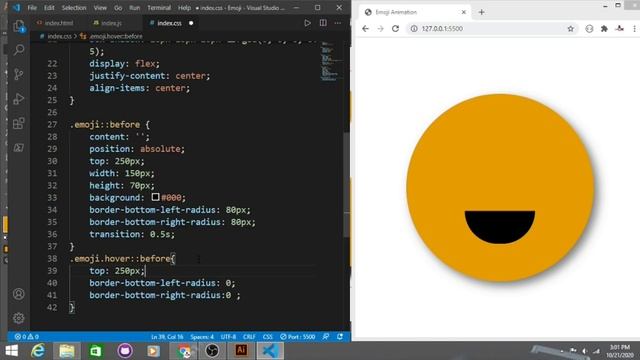This screenshot has width=640, height=360.
Task: Change line endings via CRLF
Action: point(249,337)
